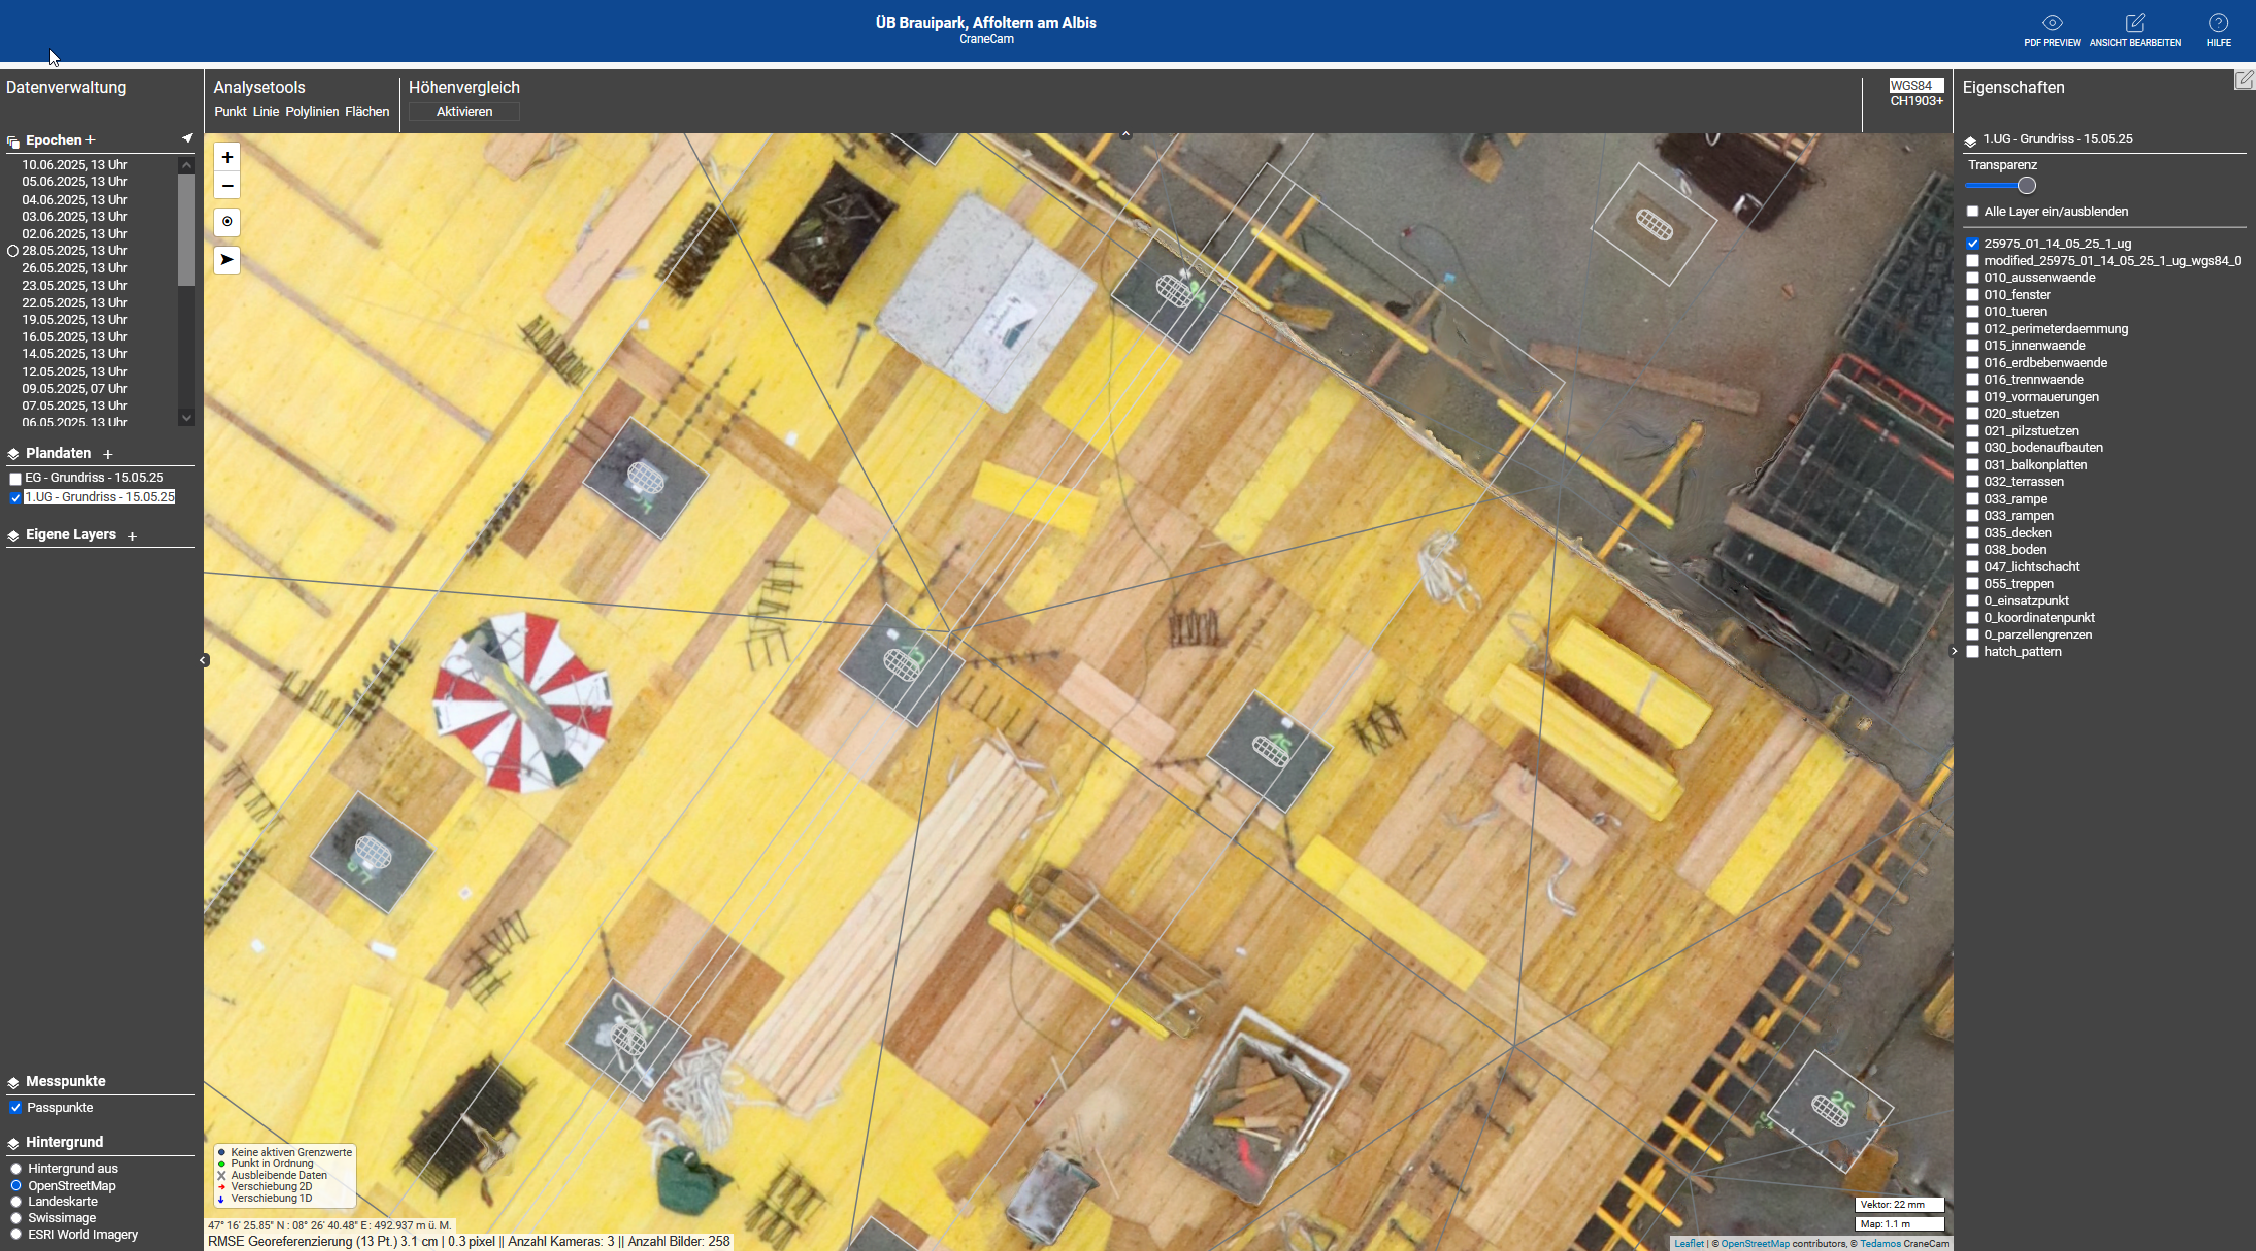Click the map zoom in plus button
The width and height of the screenshot is (2256, 1251).
227,157
